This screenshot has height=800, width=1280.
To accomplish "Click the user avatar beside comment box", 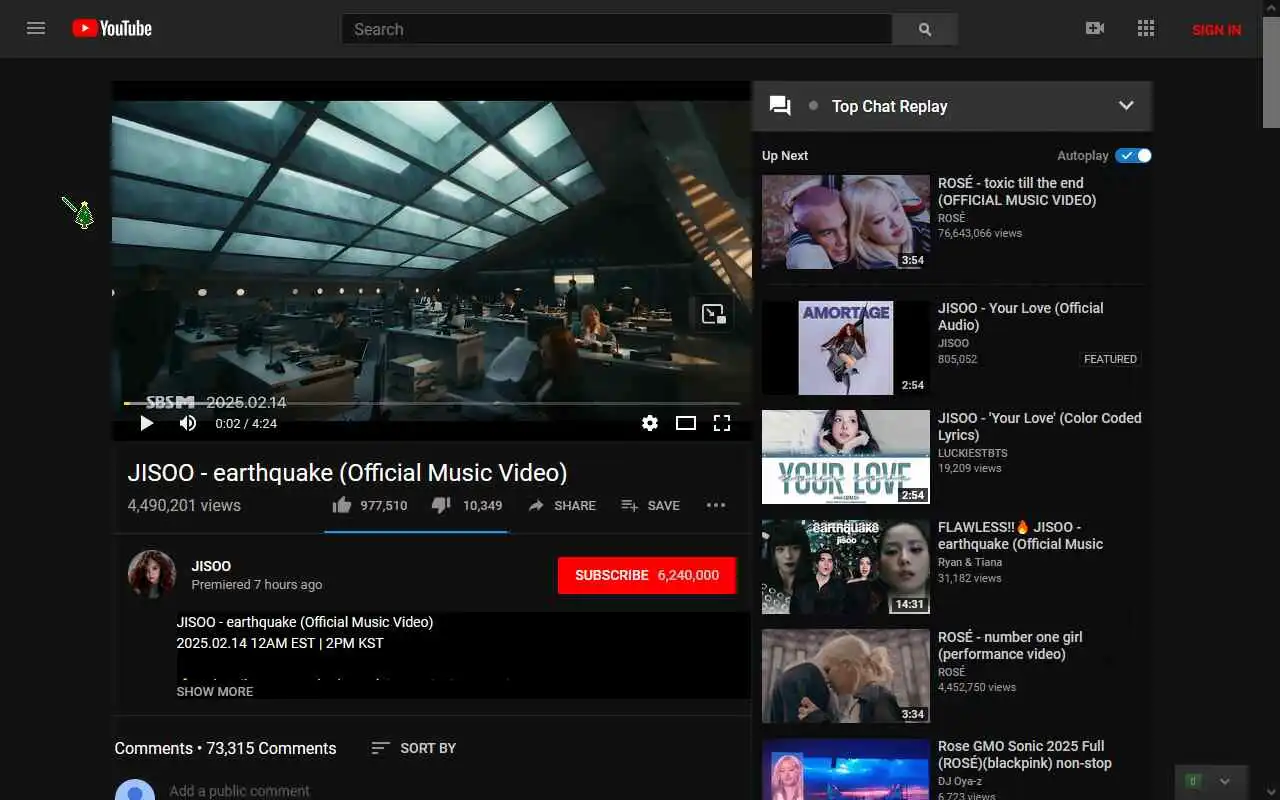I will point(135,790).
